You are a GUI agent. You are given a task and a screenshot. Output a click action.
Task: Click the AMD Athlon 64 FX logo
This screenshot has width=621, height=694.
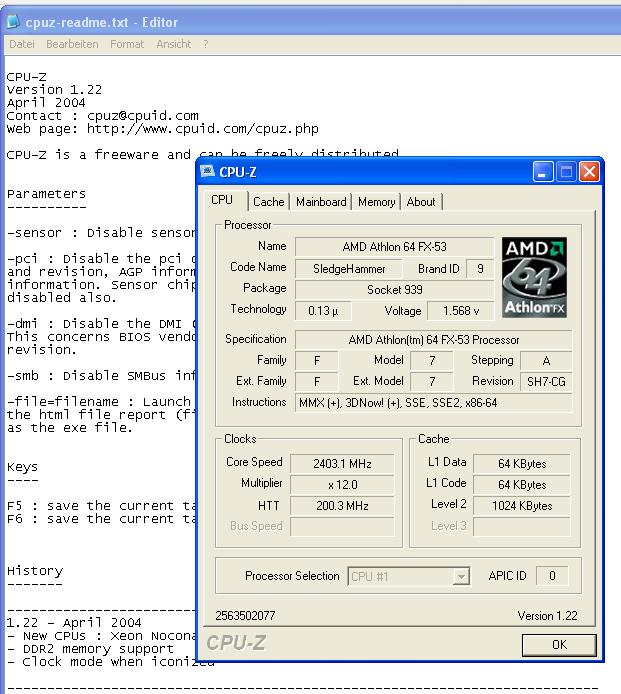point(534,278)
